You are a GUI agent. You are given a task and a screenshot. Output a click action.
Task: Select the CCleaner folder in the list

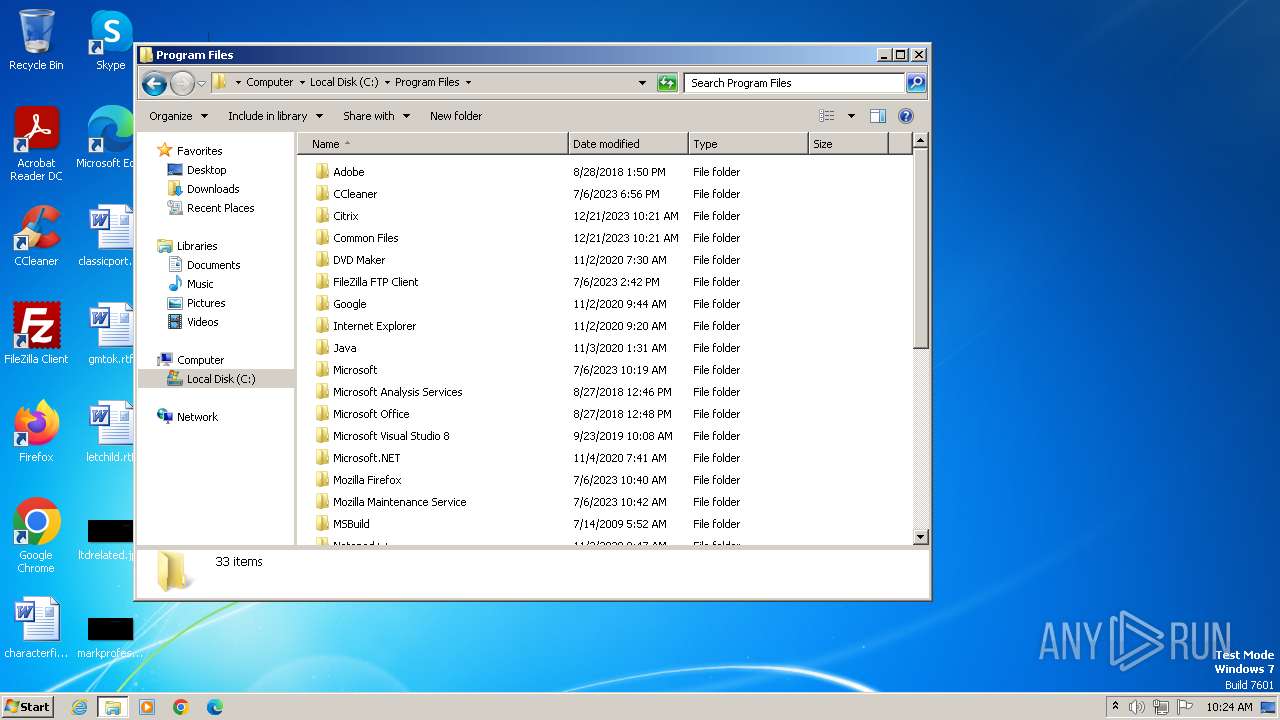point(355,194)
